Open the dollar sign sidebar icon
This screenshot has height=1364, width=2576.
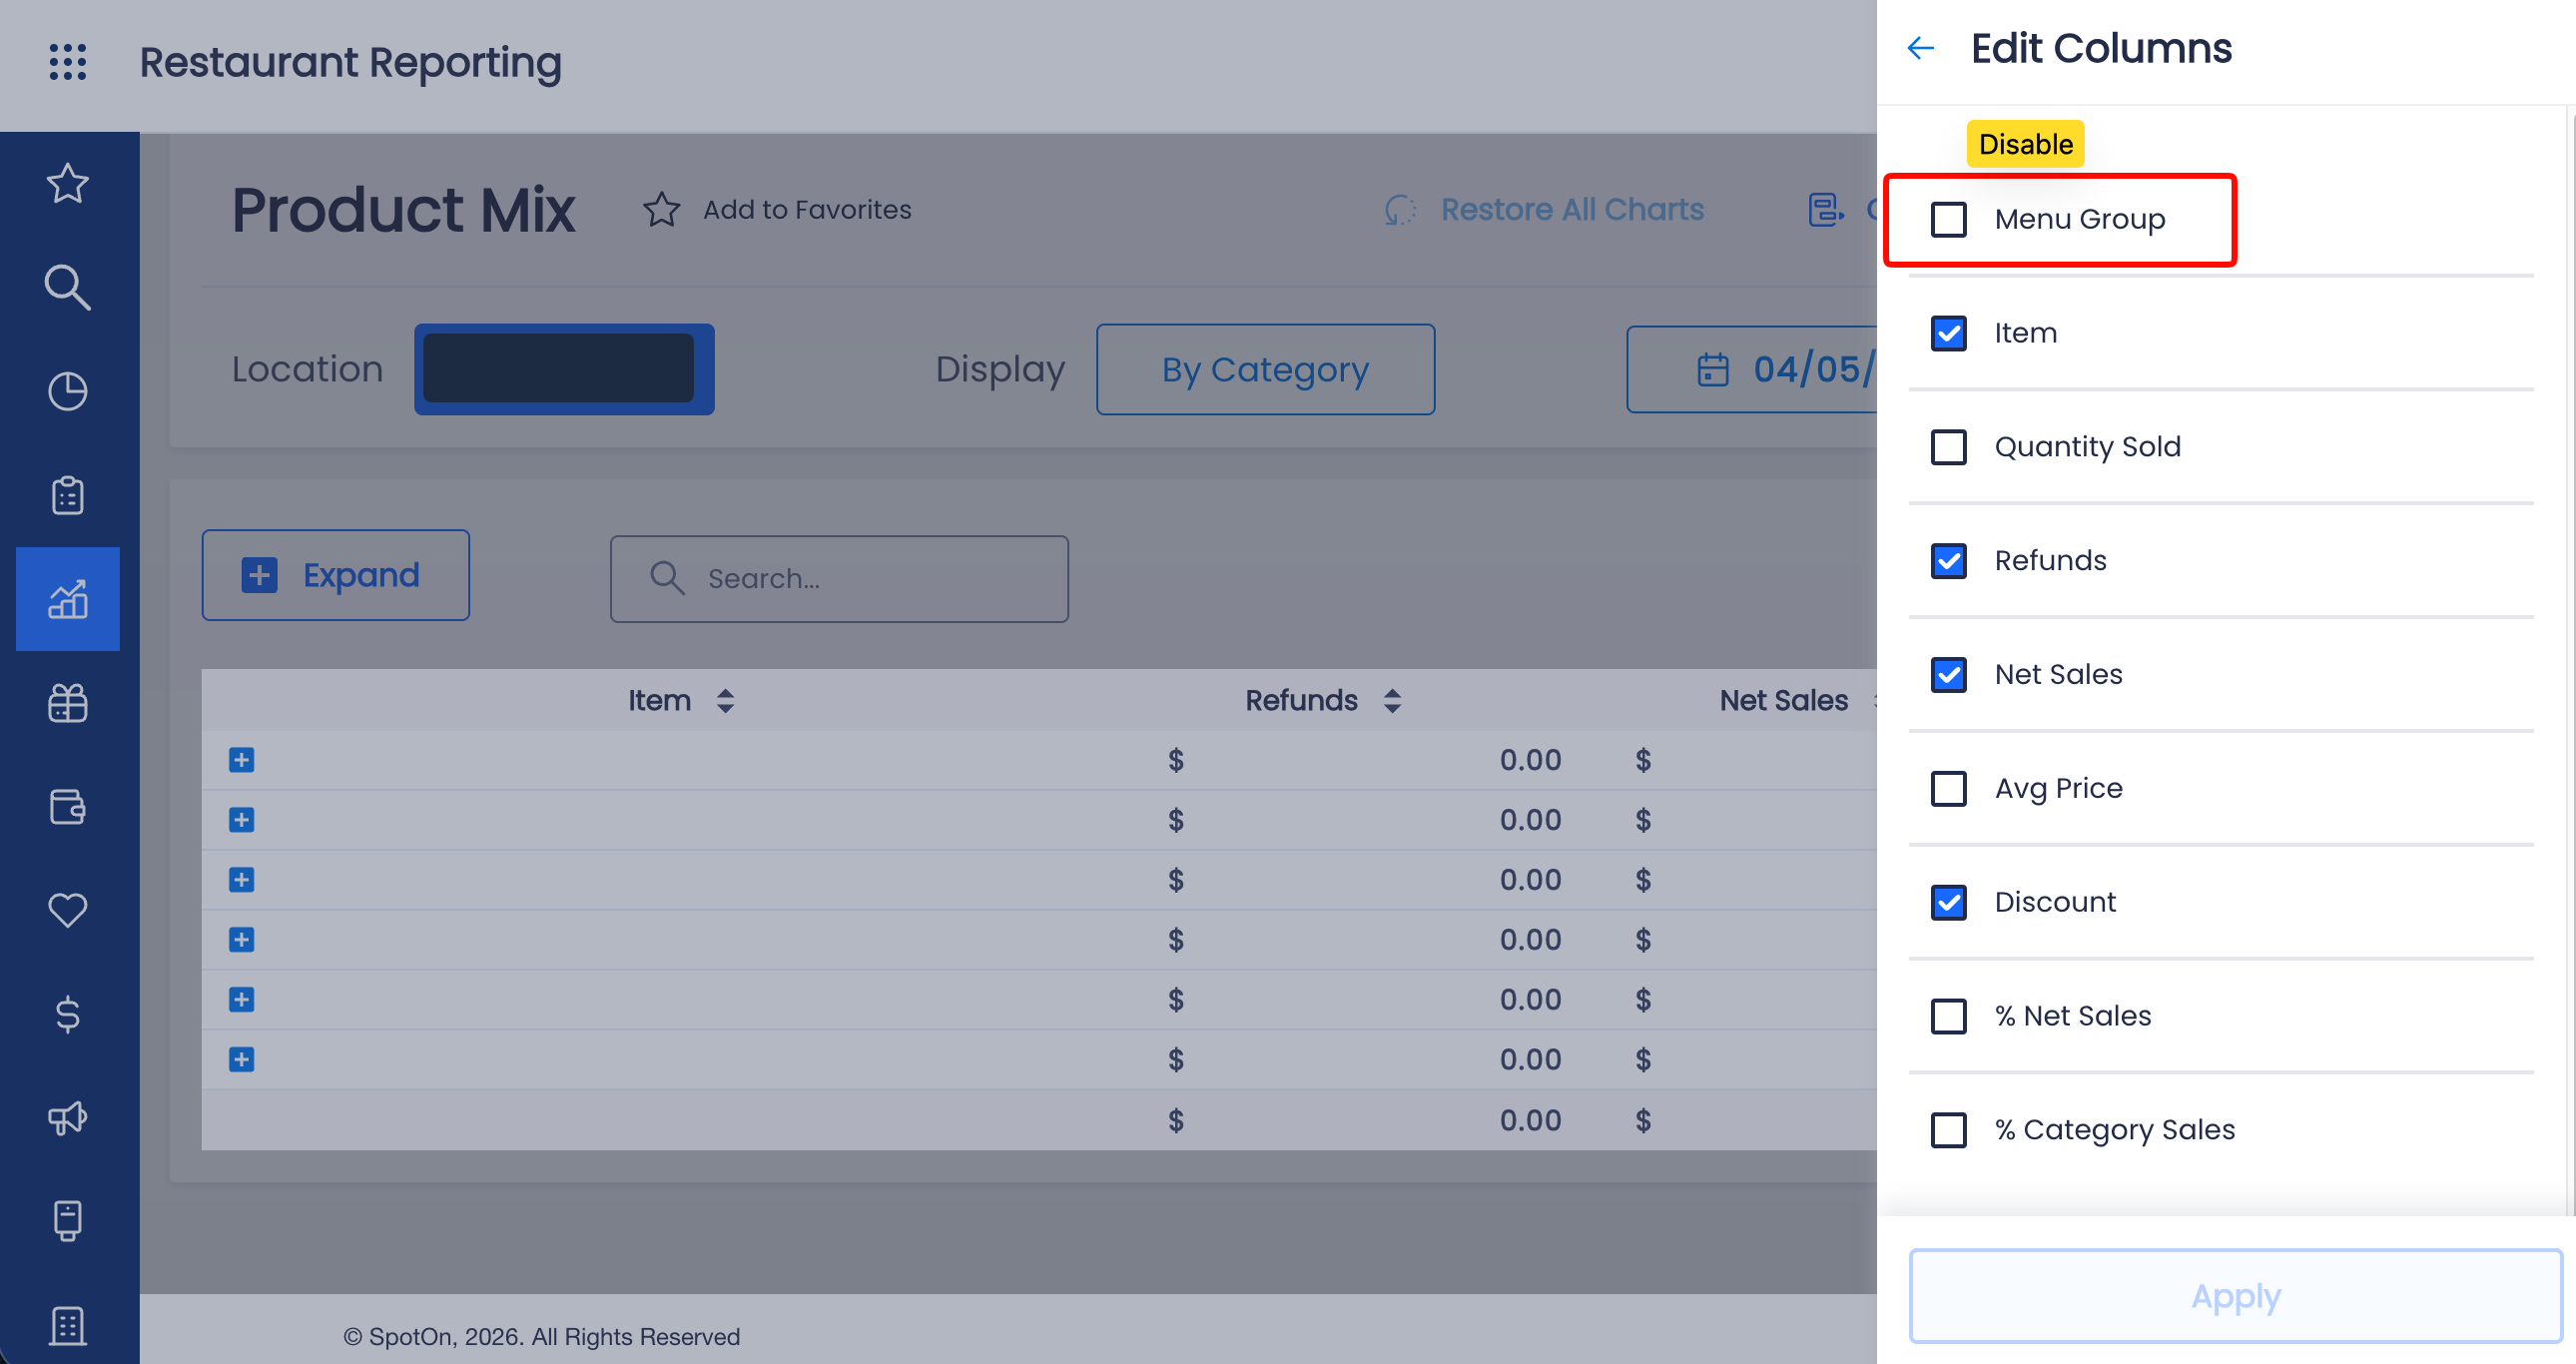[68, 1014]
